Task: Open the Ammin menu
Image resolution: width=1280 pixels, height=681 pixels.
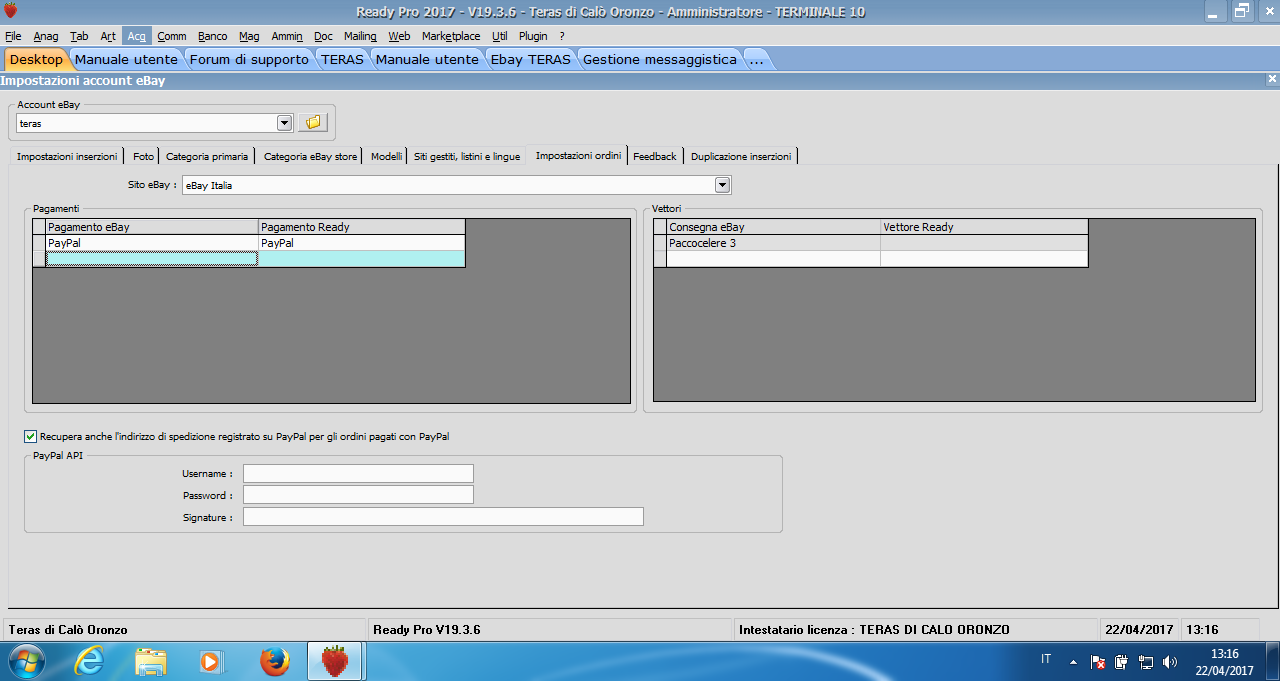Action: pyautogui.click(x=287, y=36)
